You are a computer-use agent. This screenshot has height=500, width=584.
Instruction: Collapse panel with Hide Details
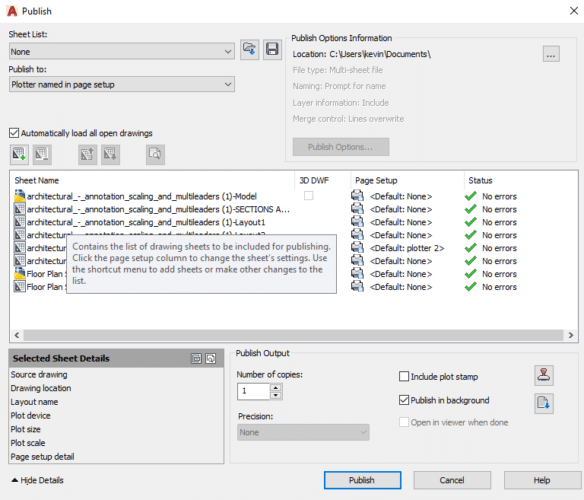coord(38,480)
